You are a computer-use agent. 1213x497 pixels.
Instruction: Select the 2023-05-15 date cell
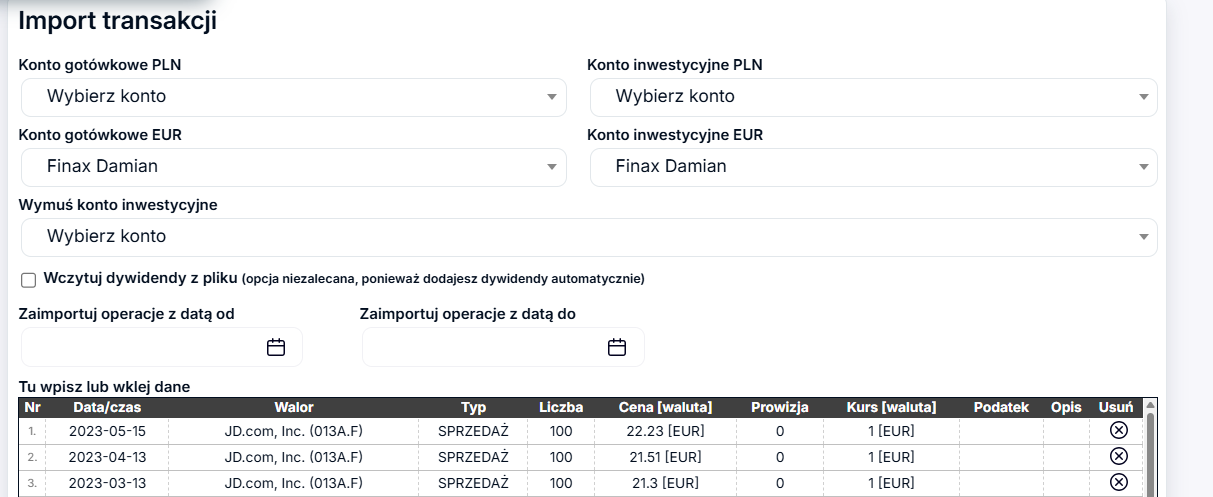pos(107,431)
